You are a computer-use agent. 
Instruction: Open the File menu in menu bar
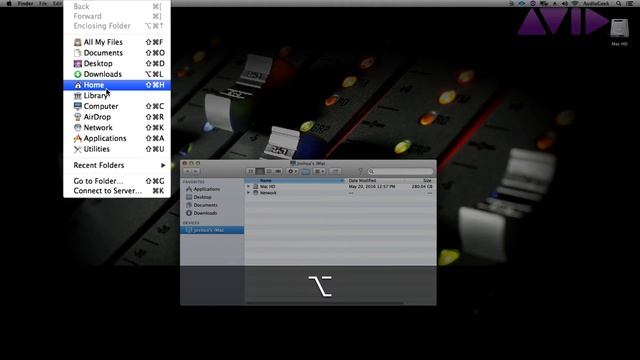pos(43,3)
